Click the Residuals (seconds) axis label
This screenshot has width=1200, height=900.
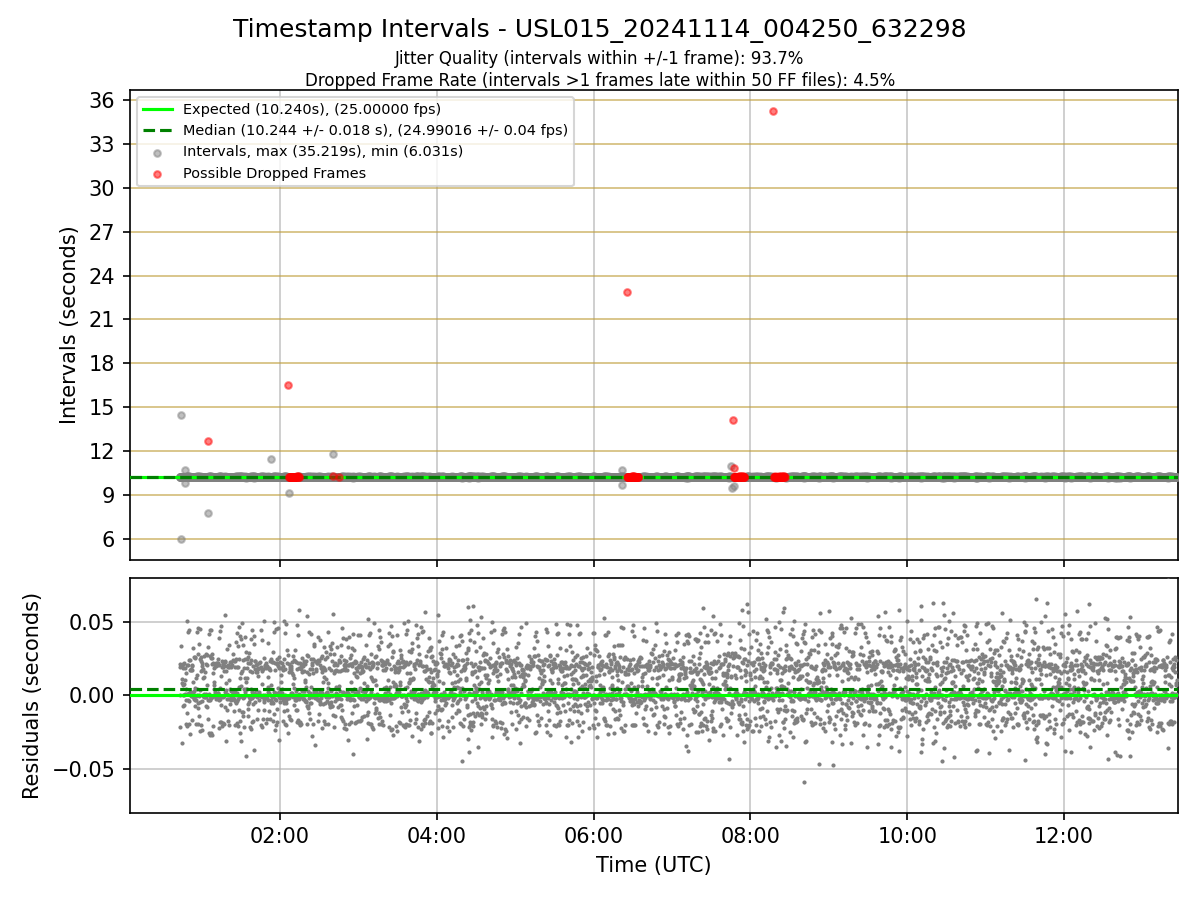click(x=31, y=696)
